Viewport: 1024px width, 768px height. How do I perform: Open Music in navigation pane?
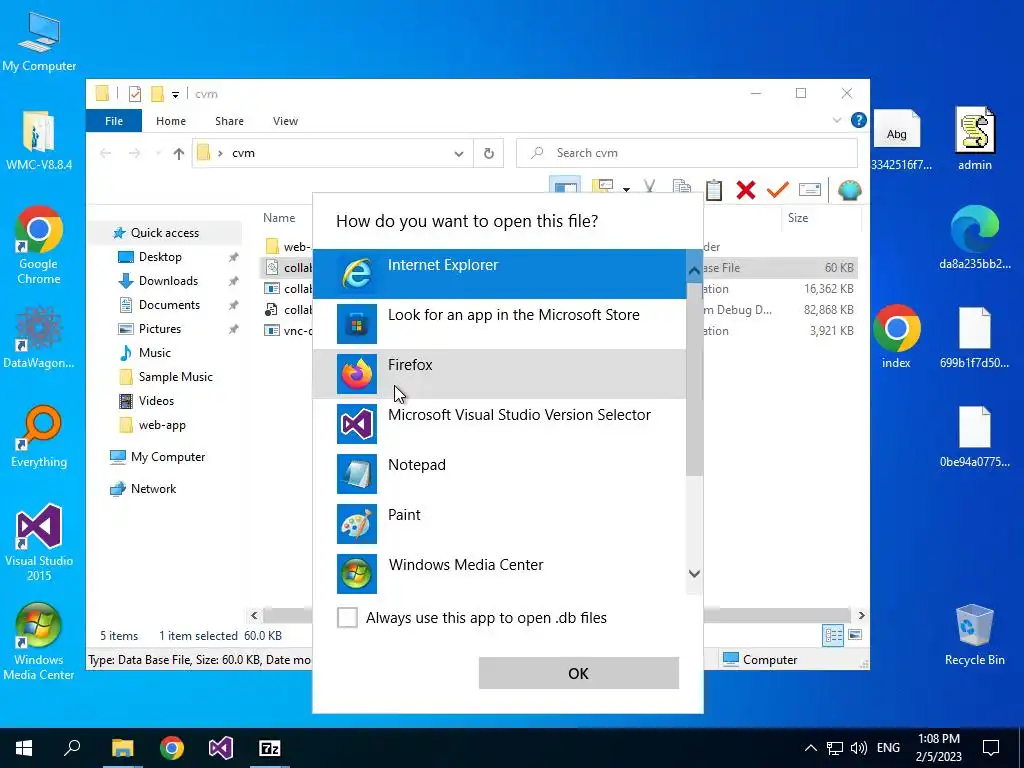[x=154, y=353]
